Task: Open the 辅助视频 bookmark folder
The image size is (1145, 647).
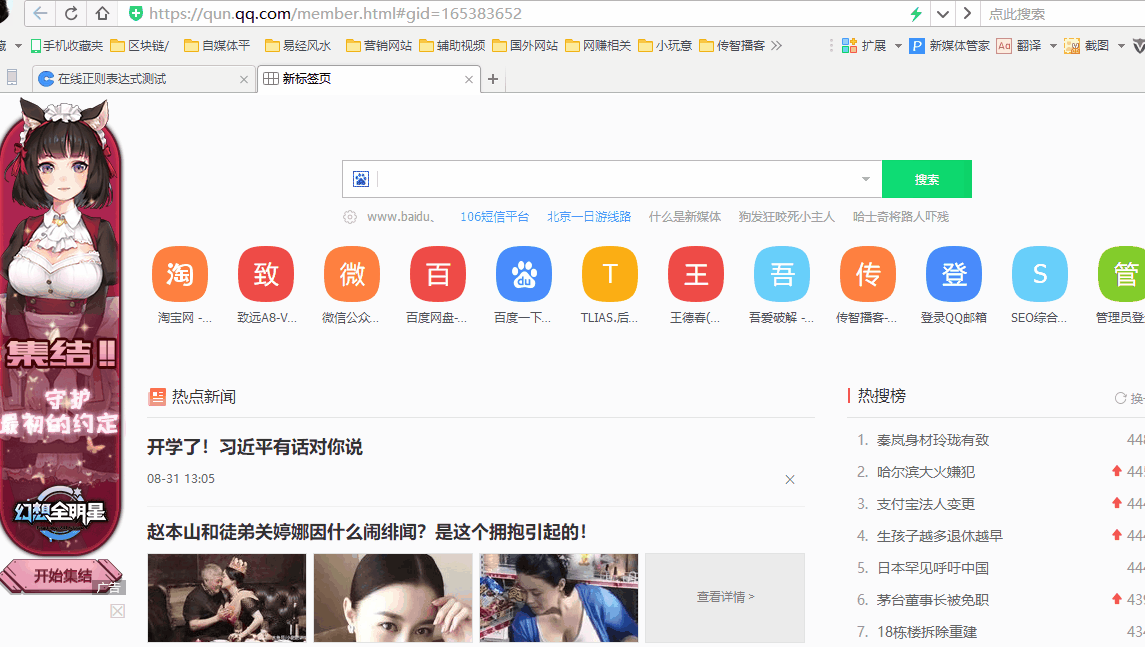Action: (452, 45)
